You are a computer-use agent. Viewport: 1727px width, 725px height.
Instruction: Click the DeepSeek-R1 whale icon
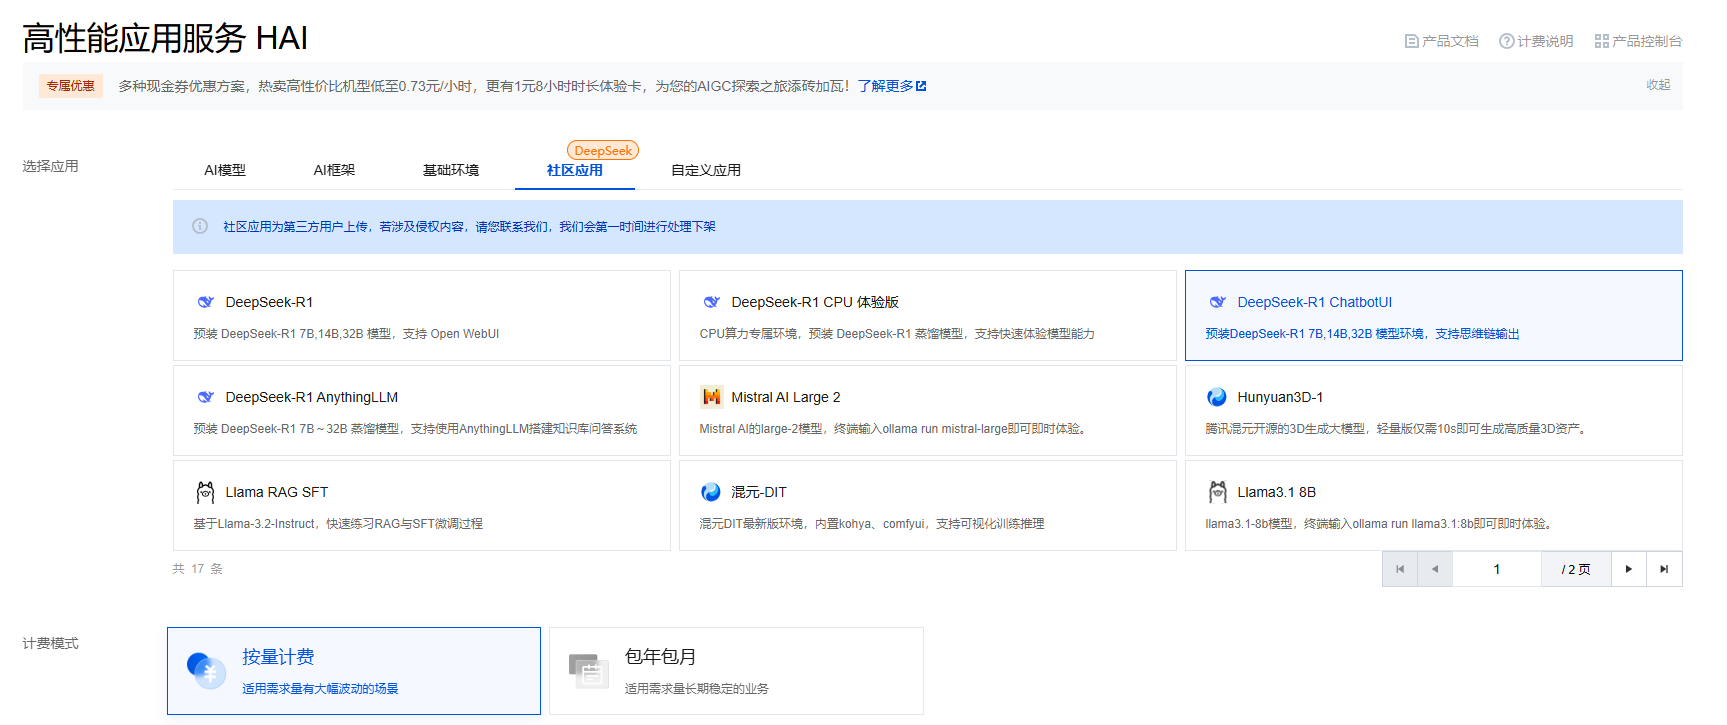point(205,302)
